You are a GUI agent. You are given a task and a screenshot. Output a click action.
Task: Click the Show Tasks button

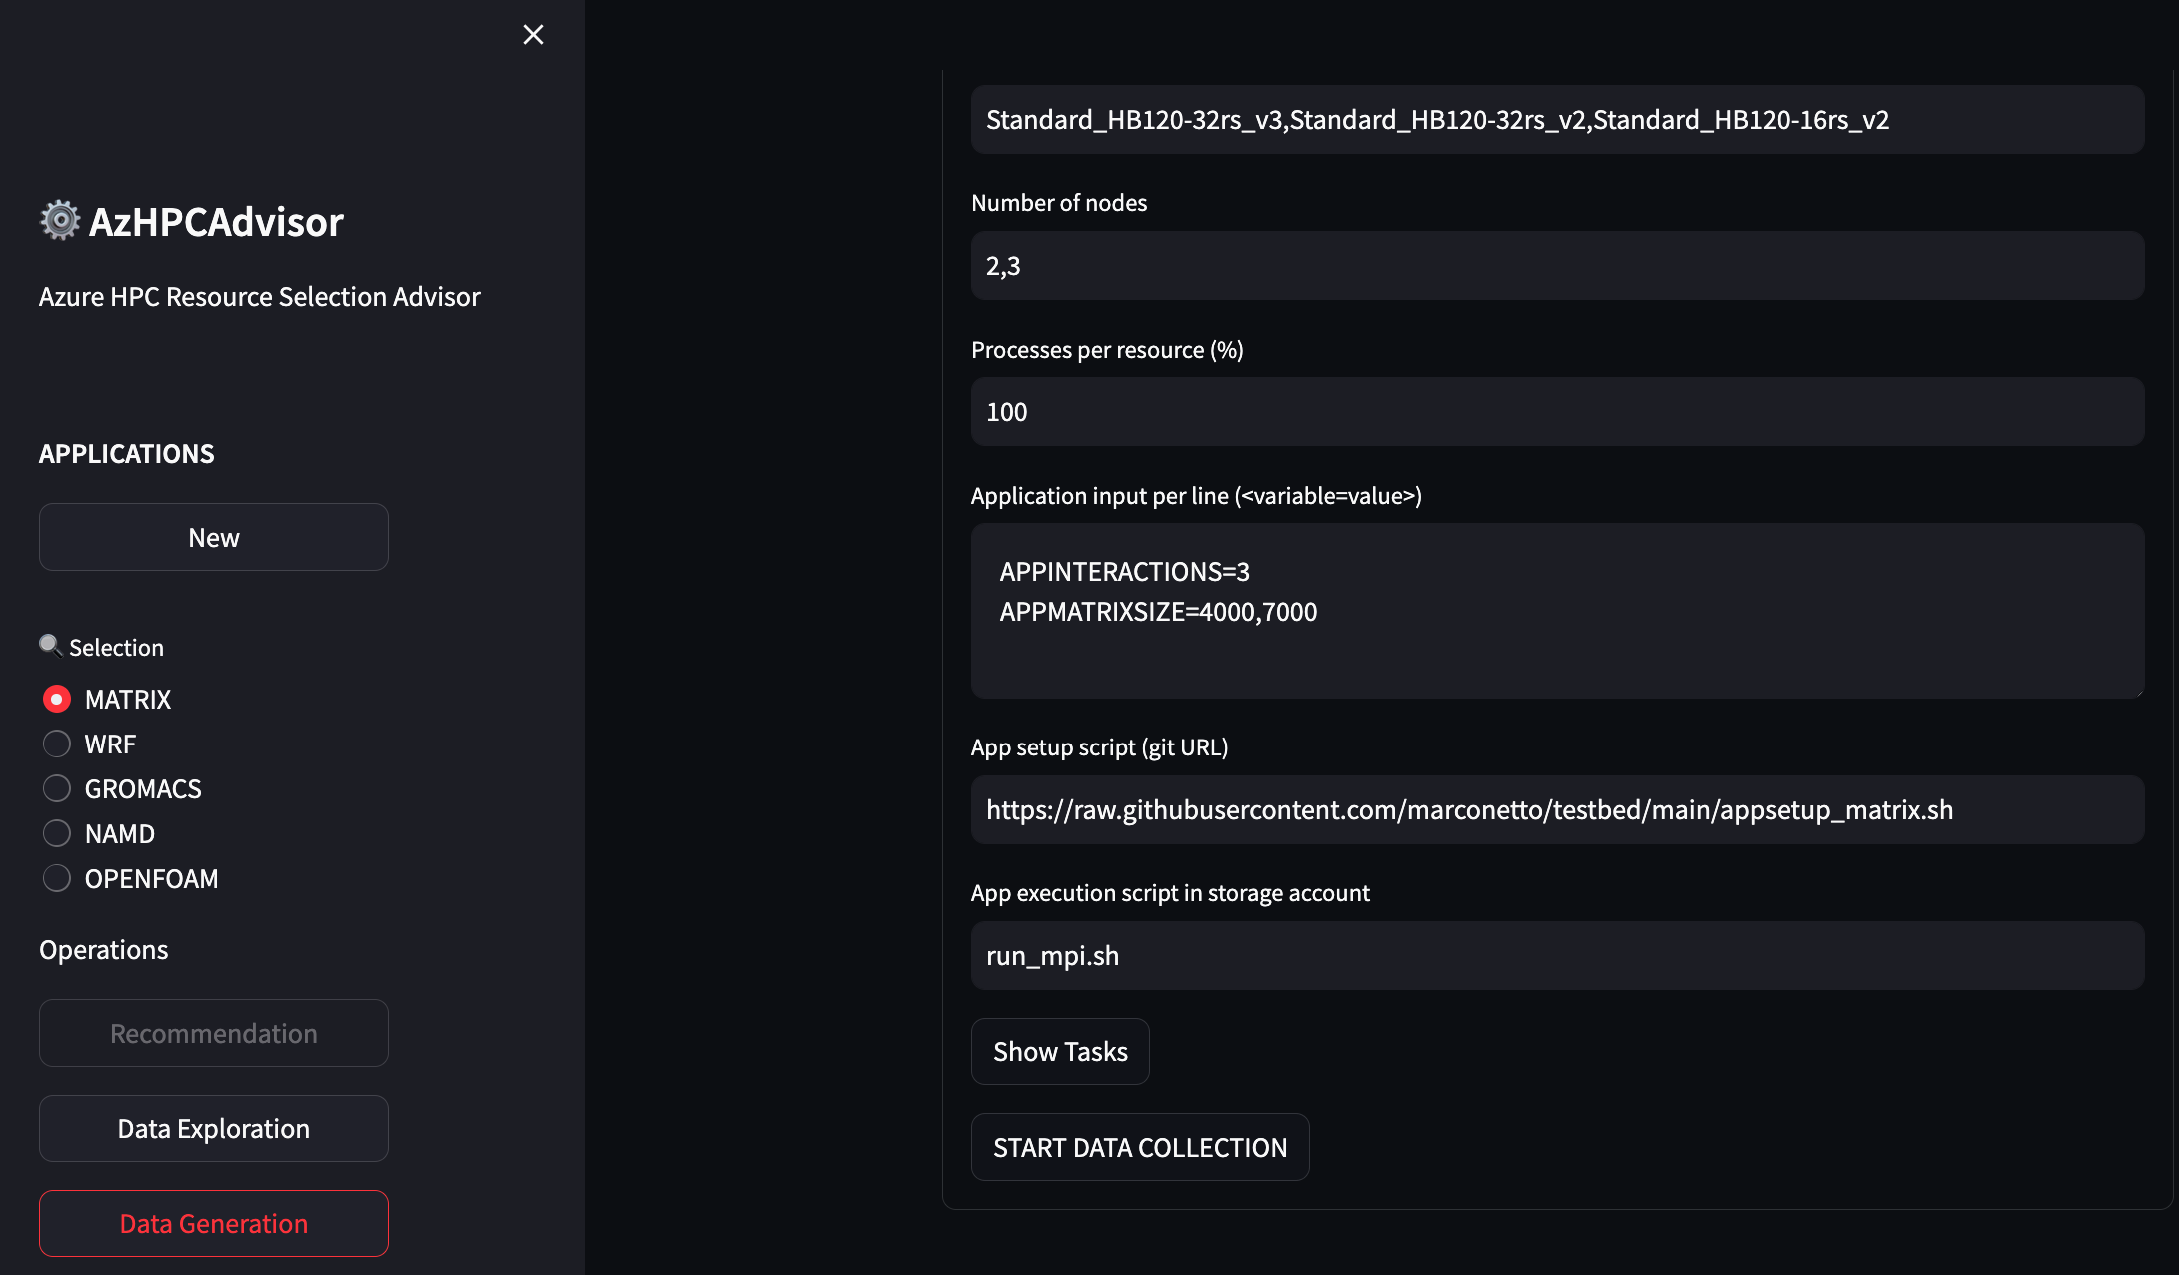1060,1051
